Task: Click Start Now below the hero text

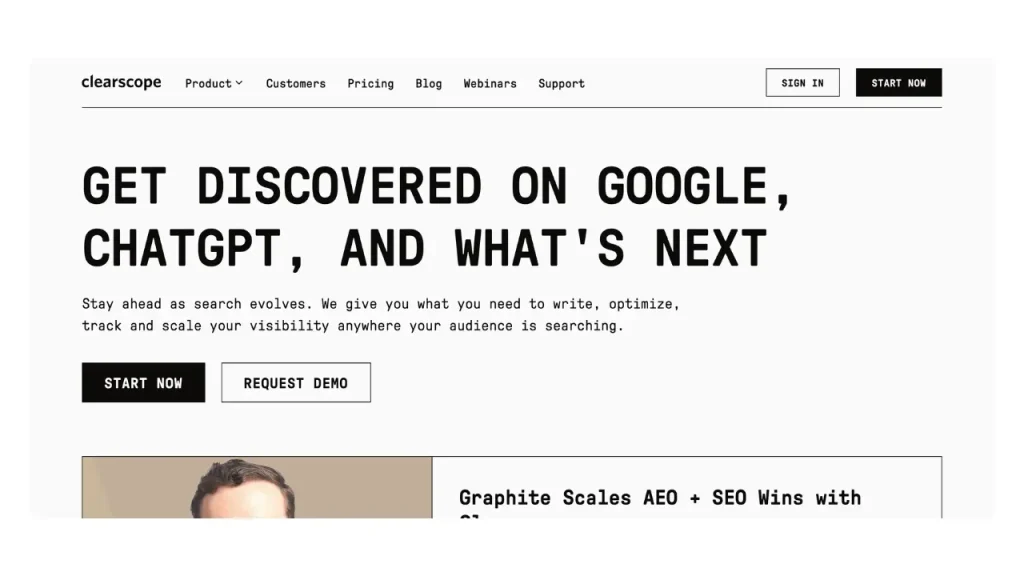Action: [x=144, y=383]
